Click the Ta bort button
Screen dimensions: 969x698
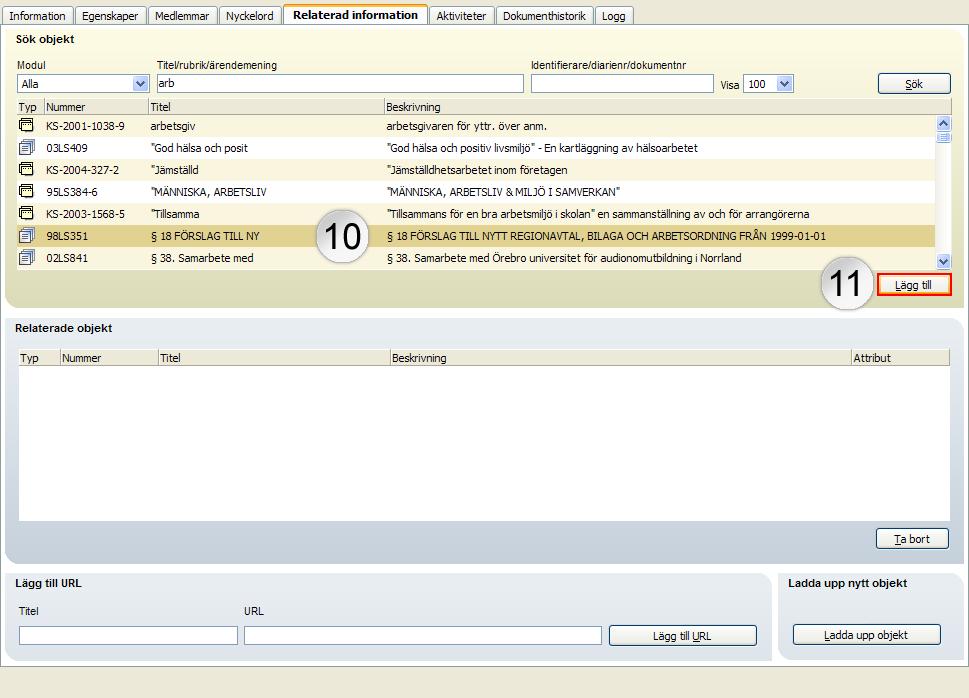[x=912, y=539]
